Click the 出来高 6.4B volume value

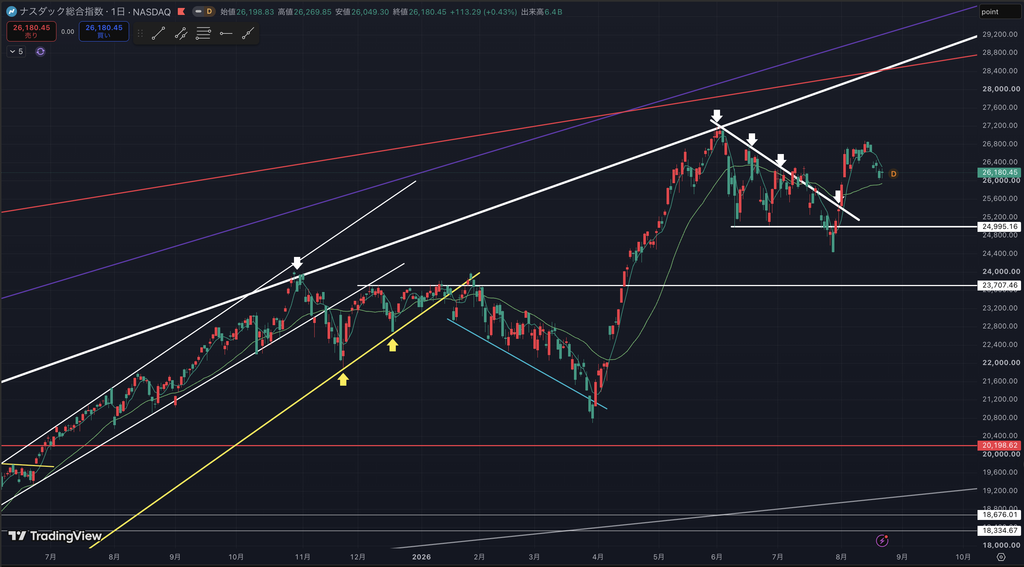tap(541, 12)
